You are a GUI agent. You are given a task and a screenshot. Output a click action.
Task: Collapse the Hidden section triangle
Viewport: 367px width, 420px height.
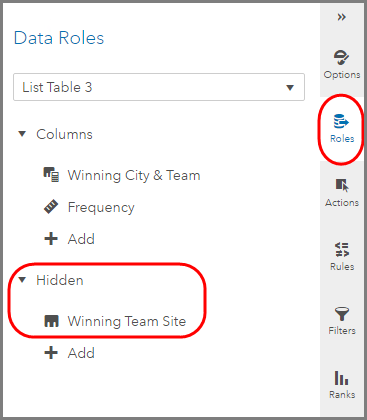click(x=22, y=280)
